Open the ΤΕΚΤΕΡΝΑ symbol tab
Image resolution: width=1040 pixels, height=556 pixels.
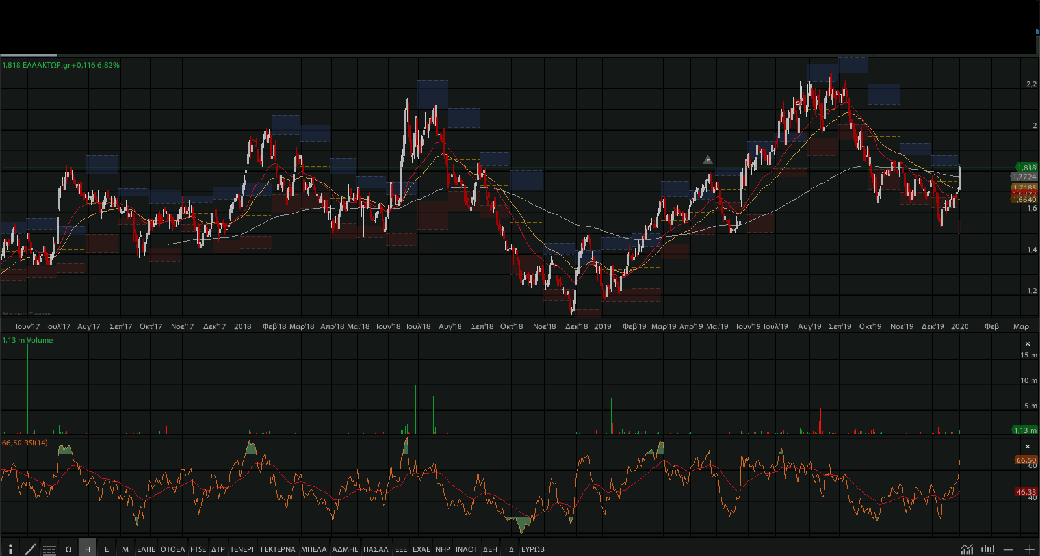277,549
